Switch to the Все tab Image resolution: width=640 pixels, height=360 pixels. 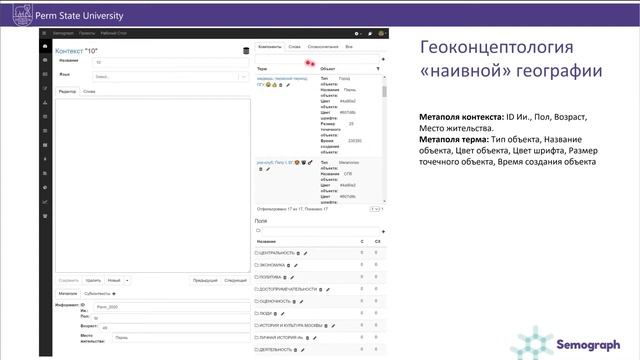point(349,47)
